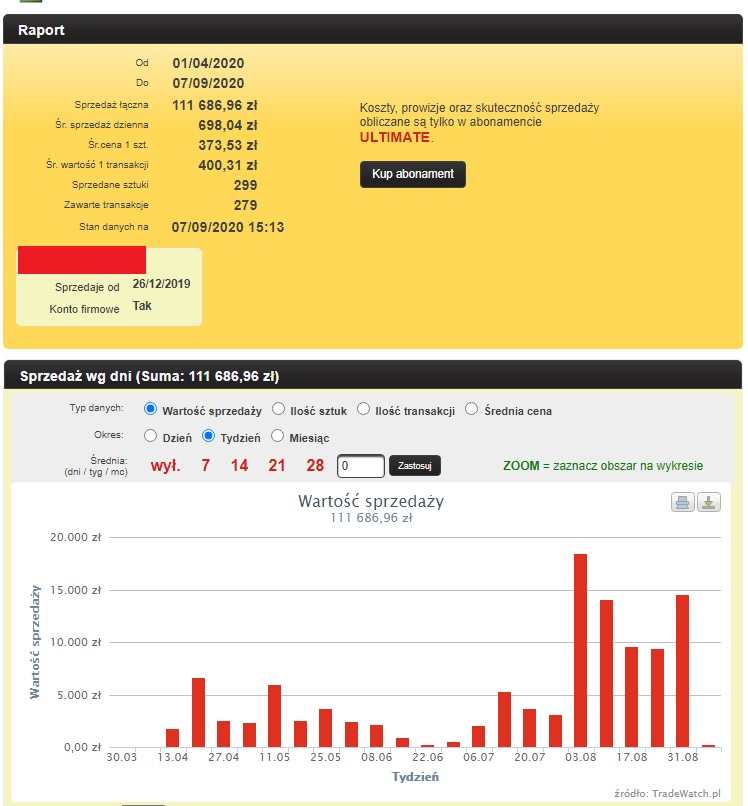Select the Wartość sprzedaży radio button
Viewport: 748px width, 806px height.
point(151,409)
